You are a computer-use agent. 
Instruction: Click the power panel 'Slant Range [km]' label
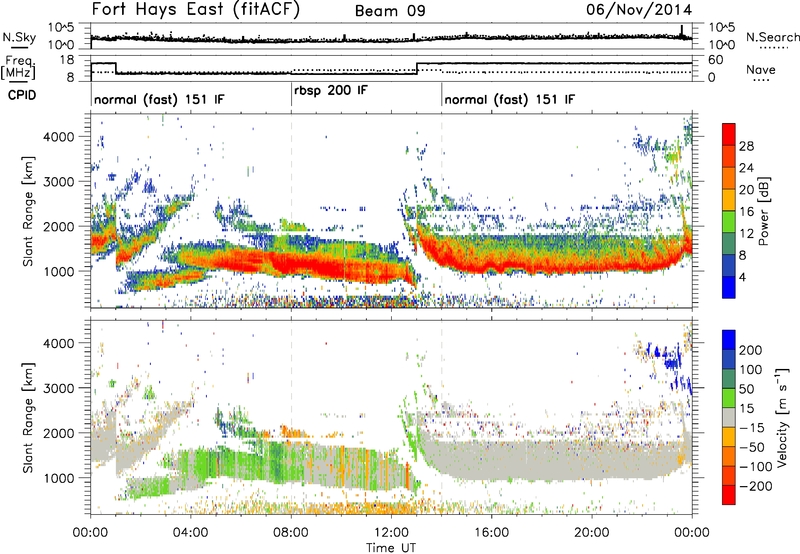28,211
